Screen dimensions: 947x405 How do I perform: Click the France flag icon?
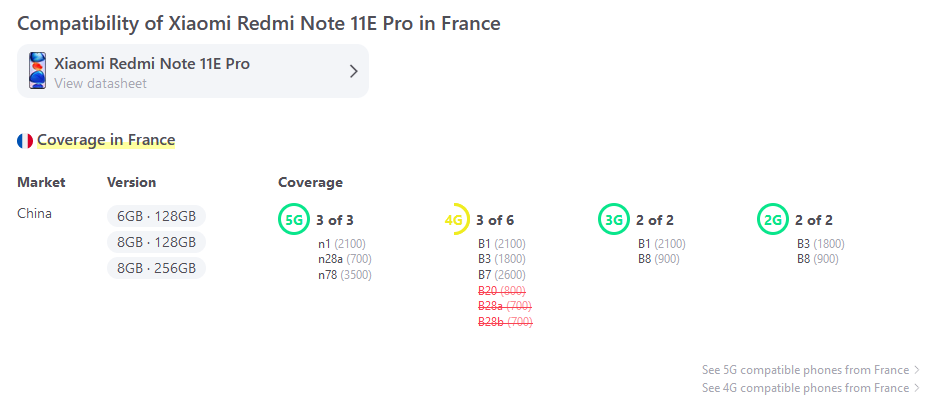point(25,141)
